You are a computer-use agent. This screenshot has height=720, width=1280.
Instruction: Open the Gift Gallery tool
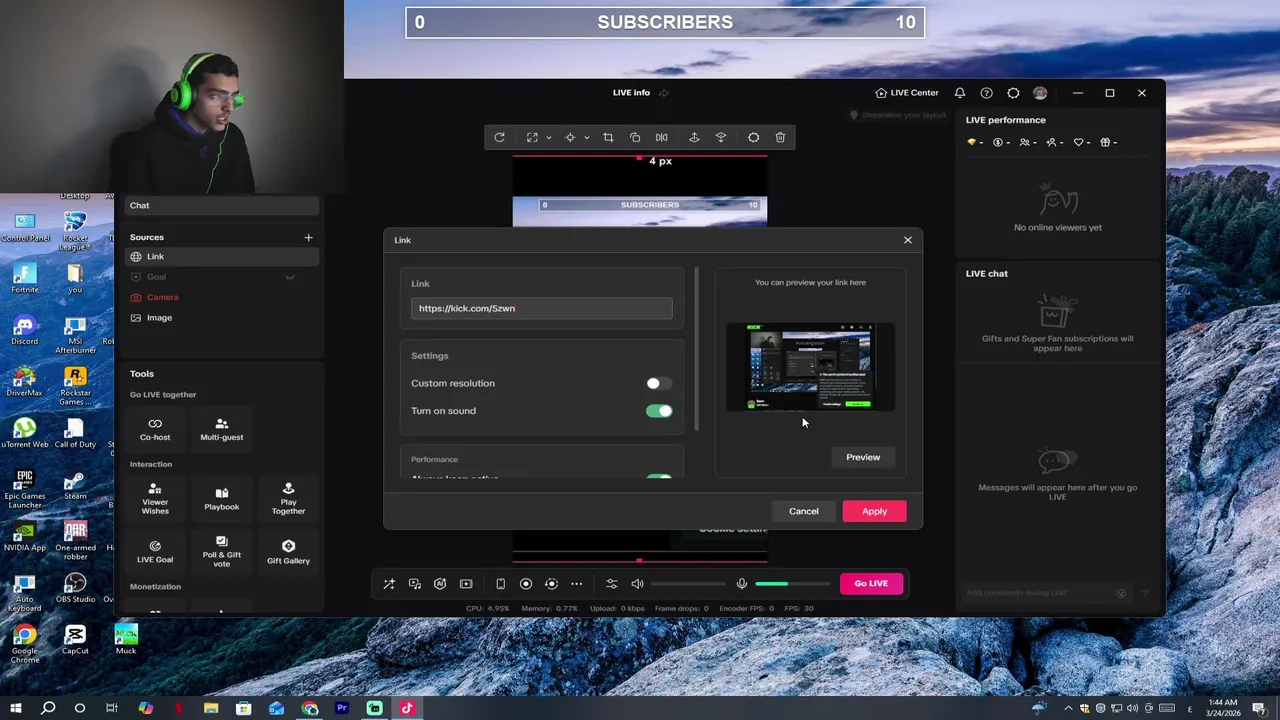[x=288, y=552]
